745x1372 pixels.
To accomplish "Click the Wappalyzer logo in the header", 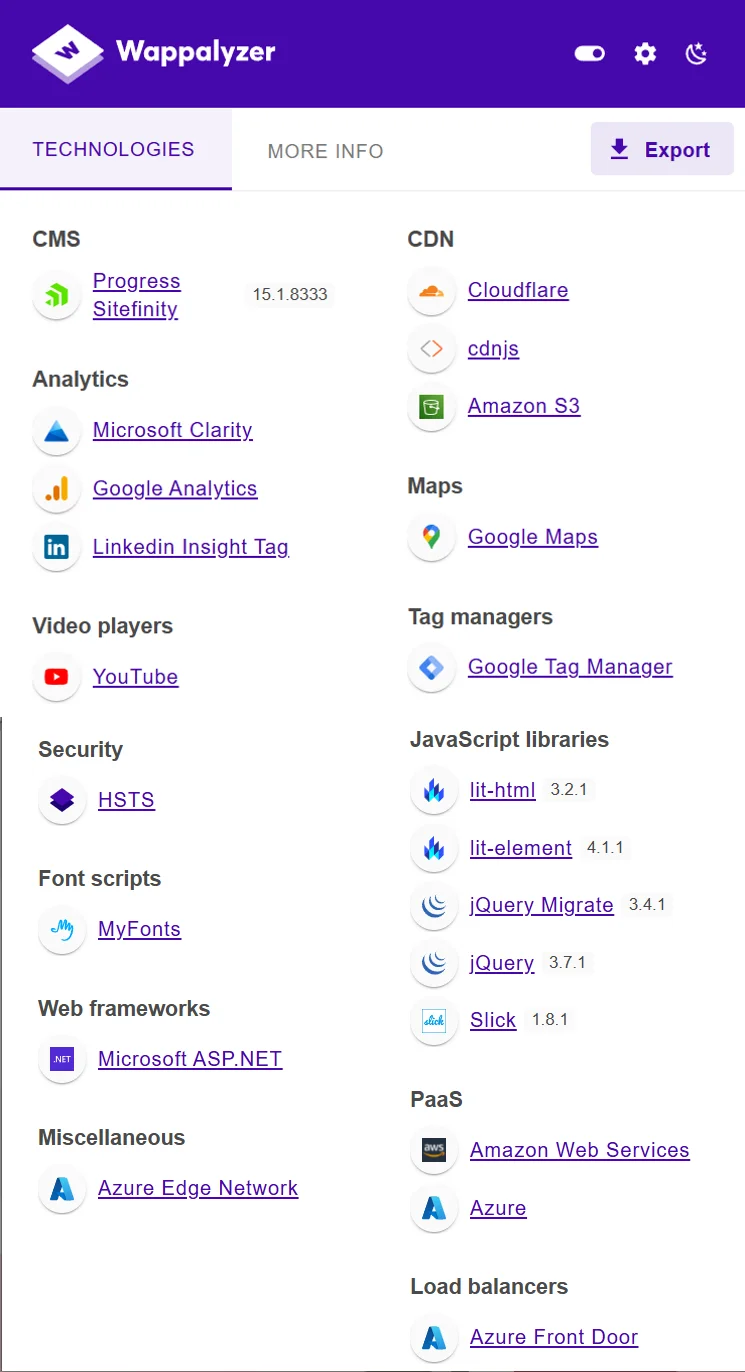I will [153, 53].
